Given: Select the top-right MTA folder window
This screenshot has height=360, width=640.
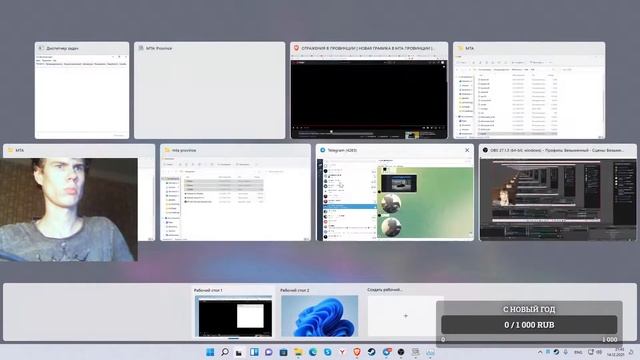Looking at the screenshot, I should coord(529,90).
